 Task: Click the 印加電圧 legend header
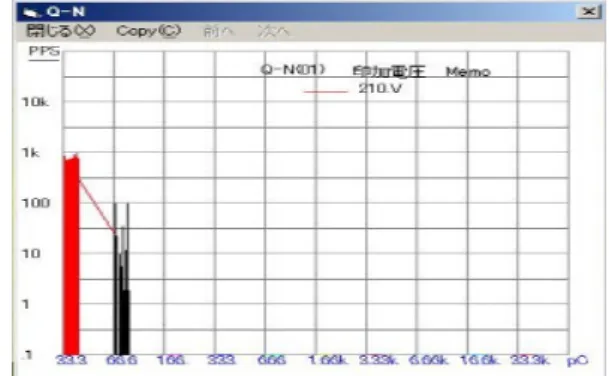(389, 71)
